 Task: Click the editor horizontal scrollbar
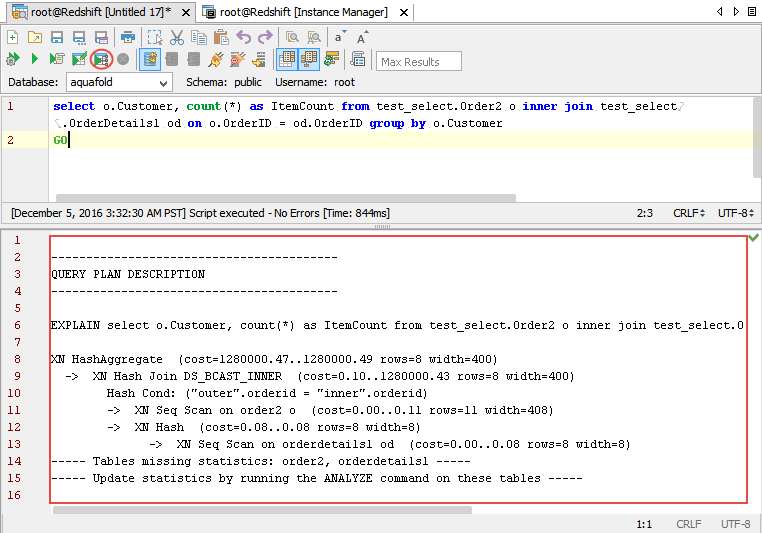pos(286,198)
